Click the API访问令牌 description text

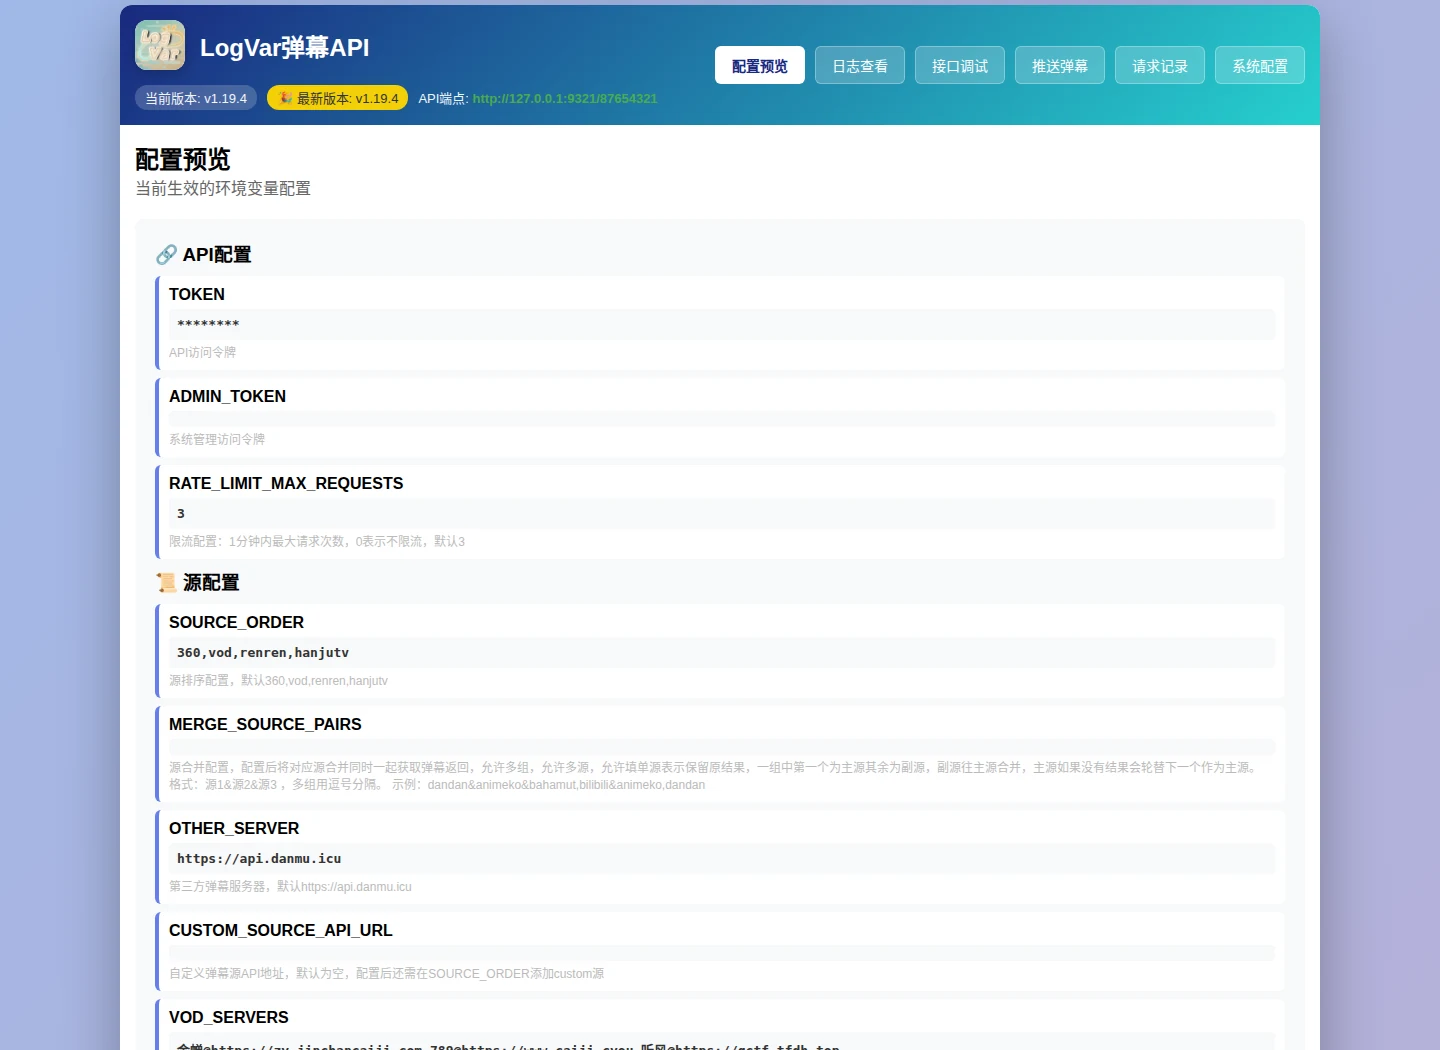(x=202, y=352)
